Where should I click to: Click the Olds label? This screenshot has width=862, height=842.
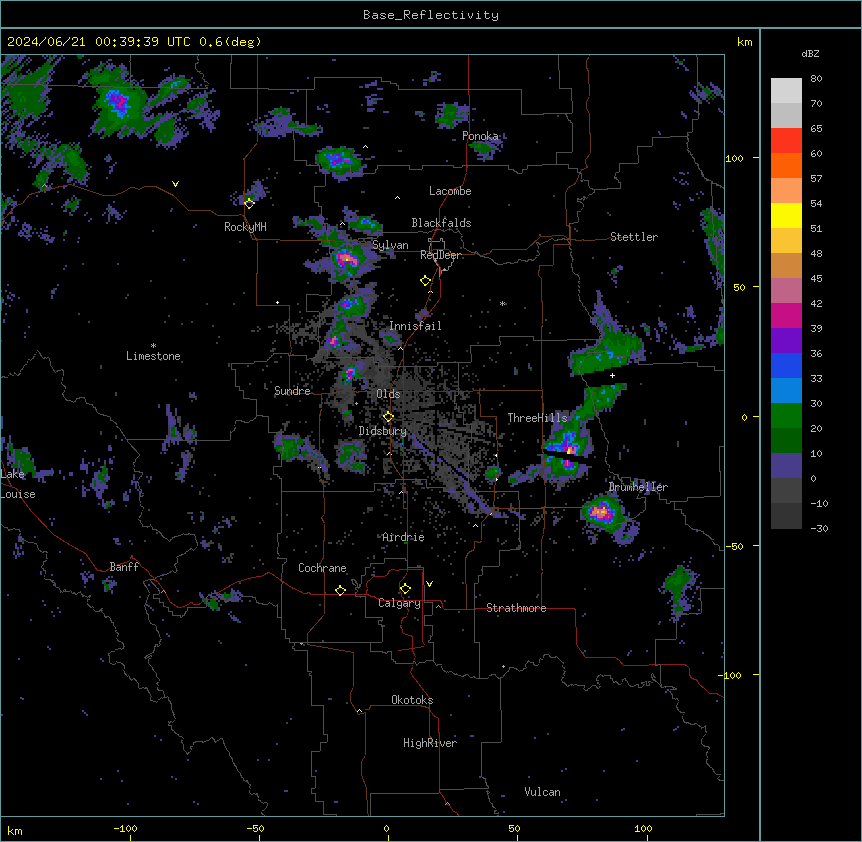point(388,394)
